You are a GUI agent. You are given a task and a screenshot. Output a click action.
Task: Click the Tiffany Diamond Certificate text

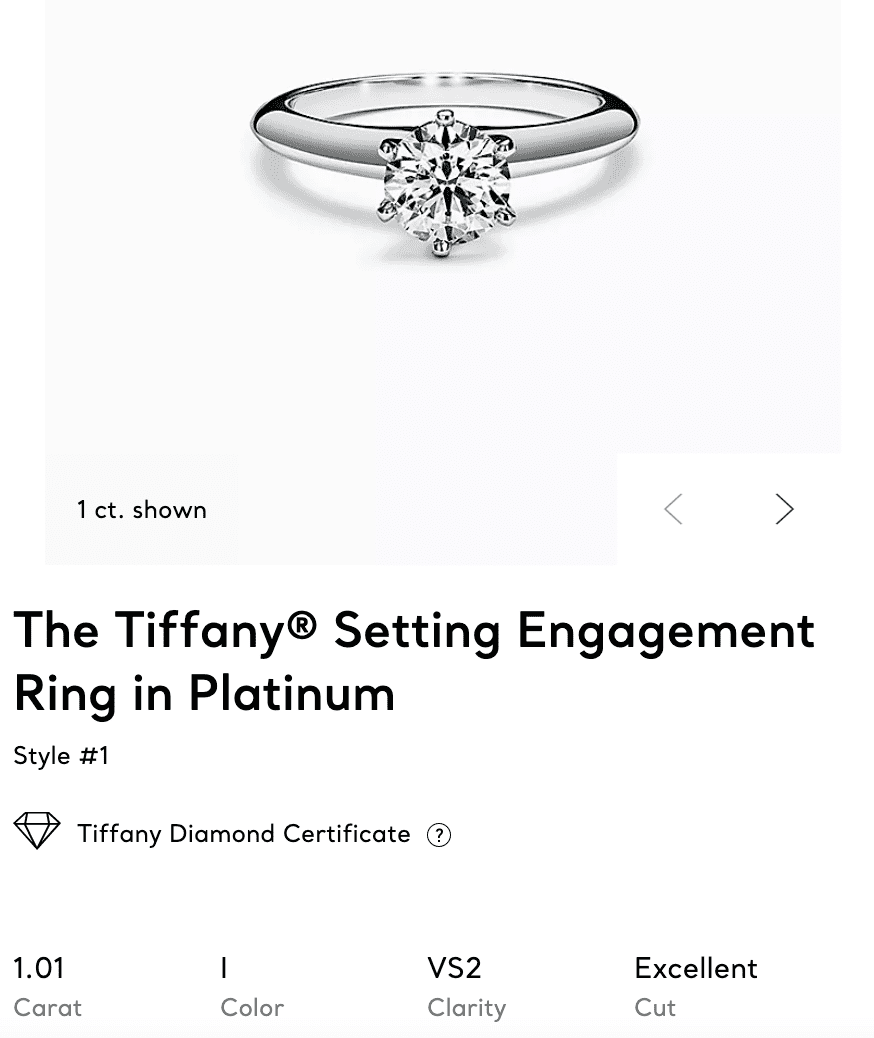coord(244,834)
